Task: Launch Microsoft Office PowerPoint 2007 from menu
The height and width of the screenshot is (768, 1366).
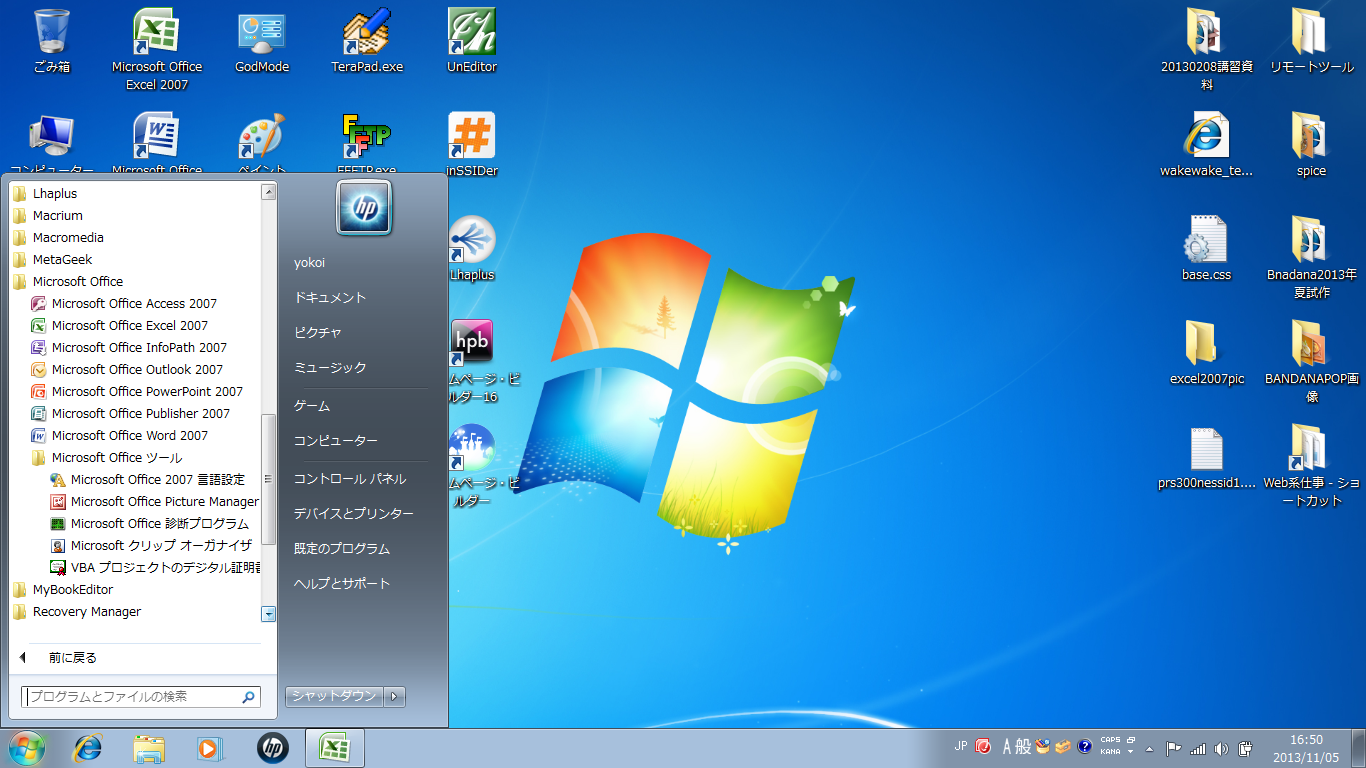Action: point(146,392)
